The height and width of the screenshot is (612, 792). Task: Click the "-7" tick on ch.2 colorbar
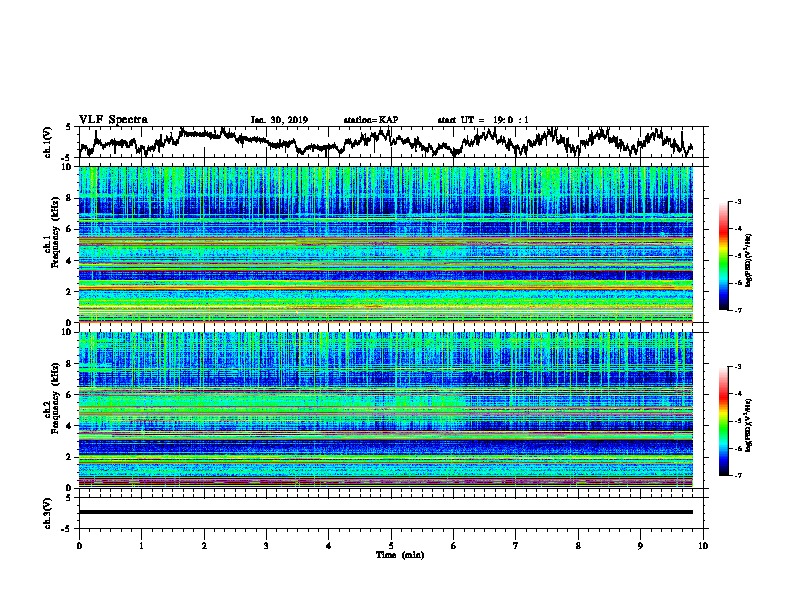pos(737,475)
